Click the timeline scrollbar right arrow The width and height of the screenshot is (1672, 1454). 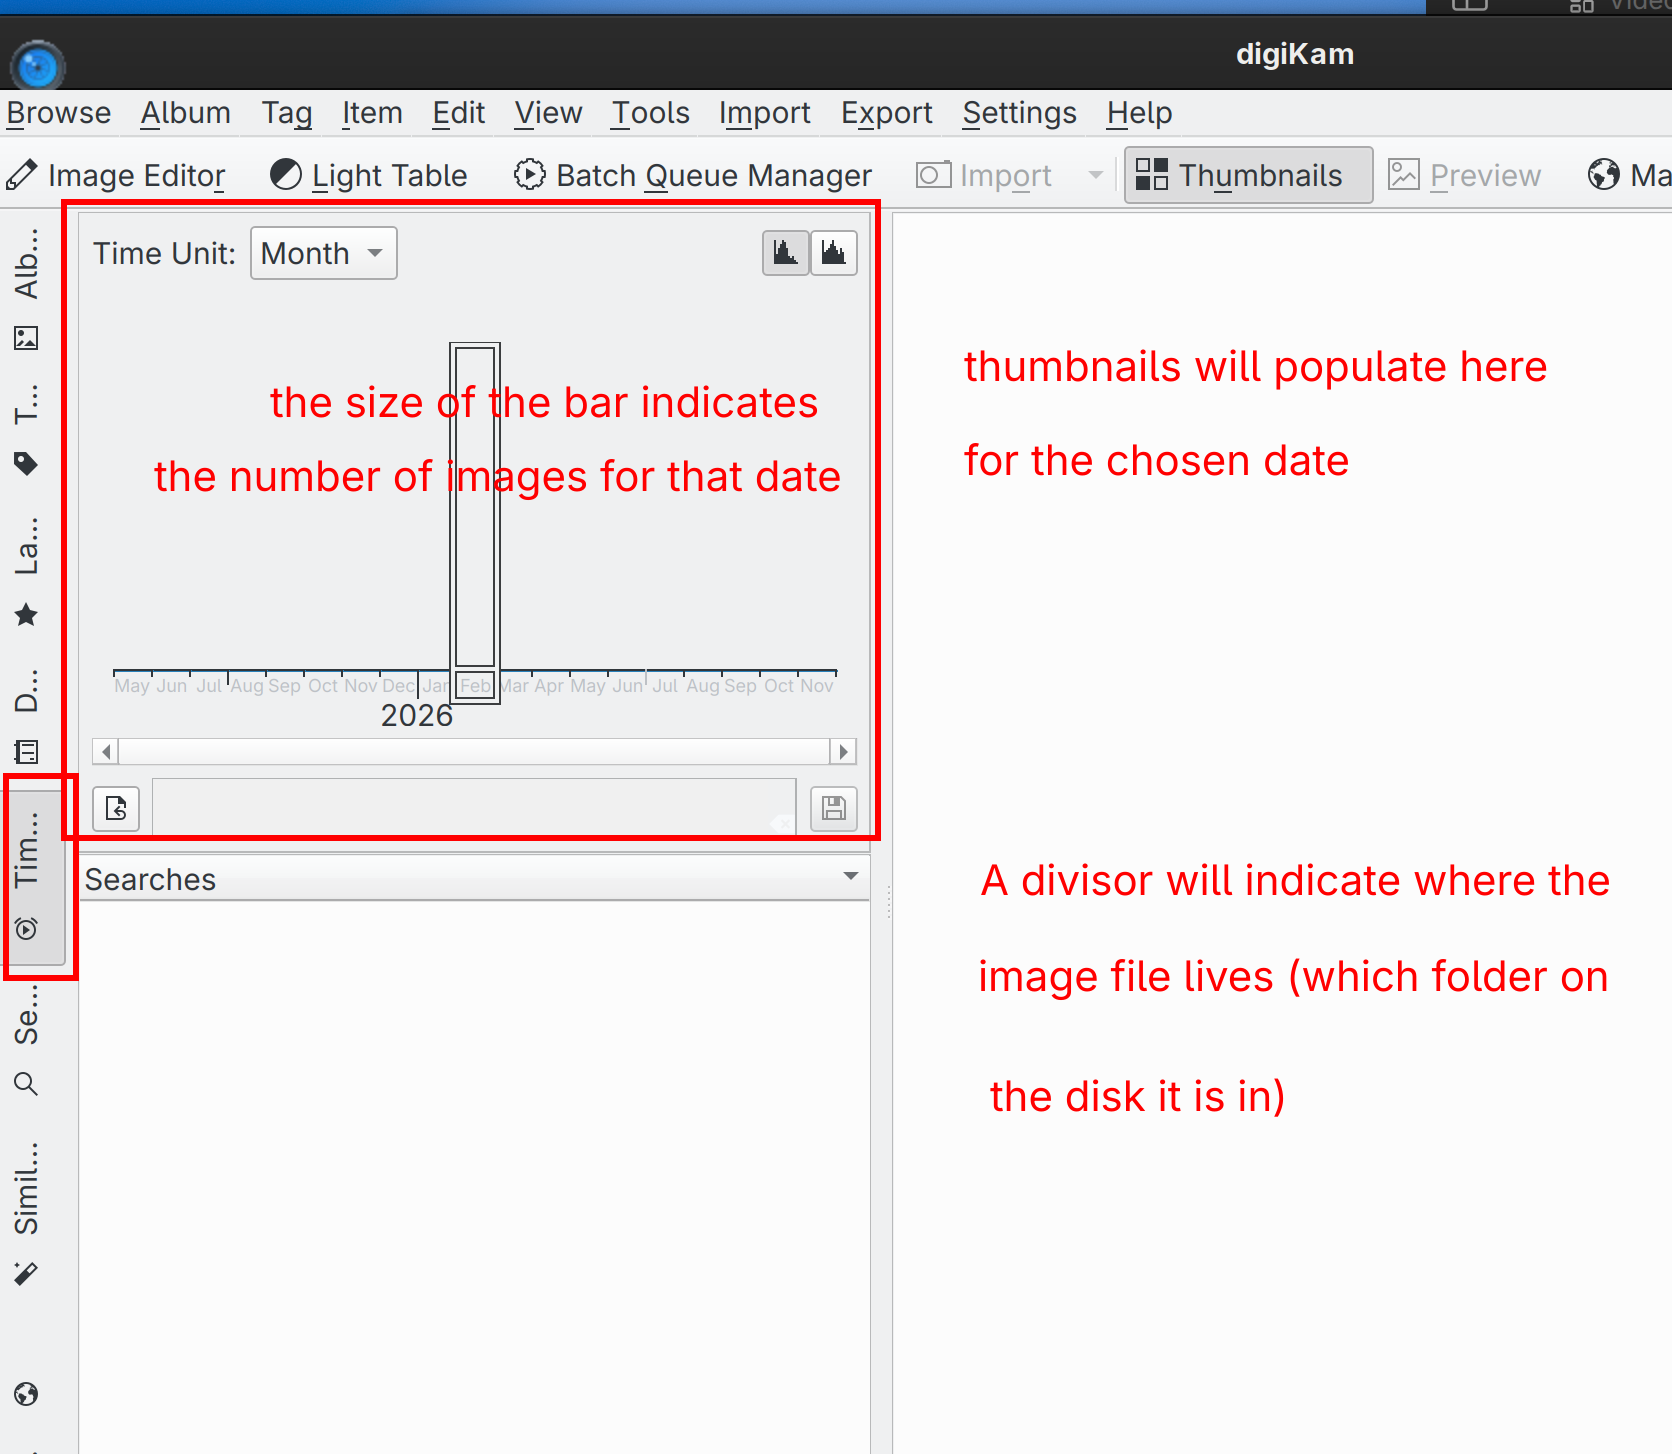click(843, 751)
